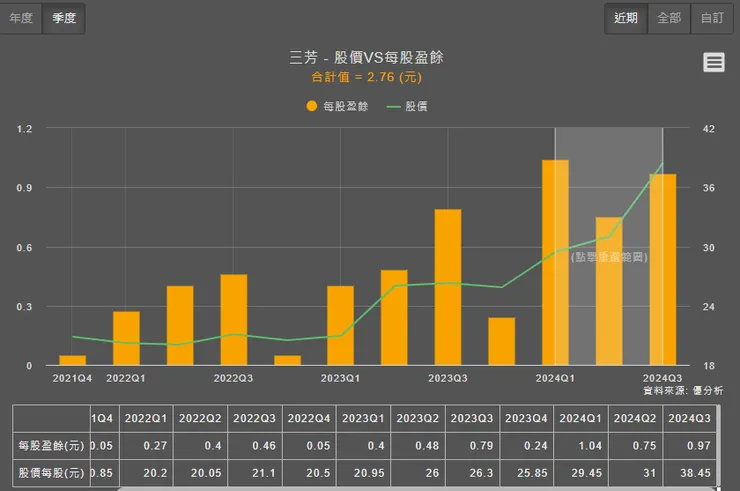Click chart title 三芳 - 股價VS每股盈餘
The height and width of the screenshot is (491, 740).
[366, 57]
